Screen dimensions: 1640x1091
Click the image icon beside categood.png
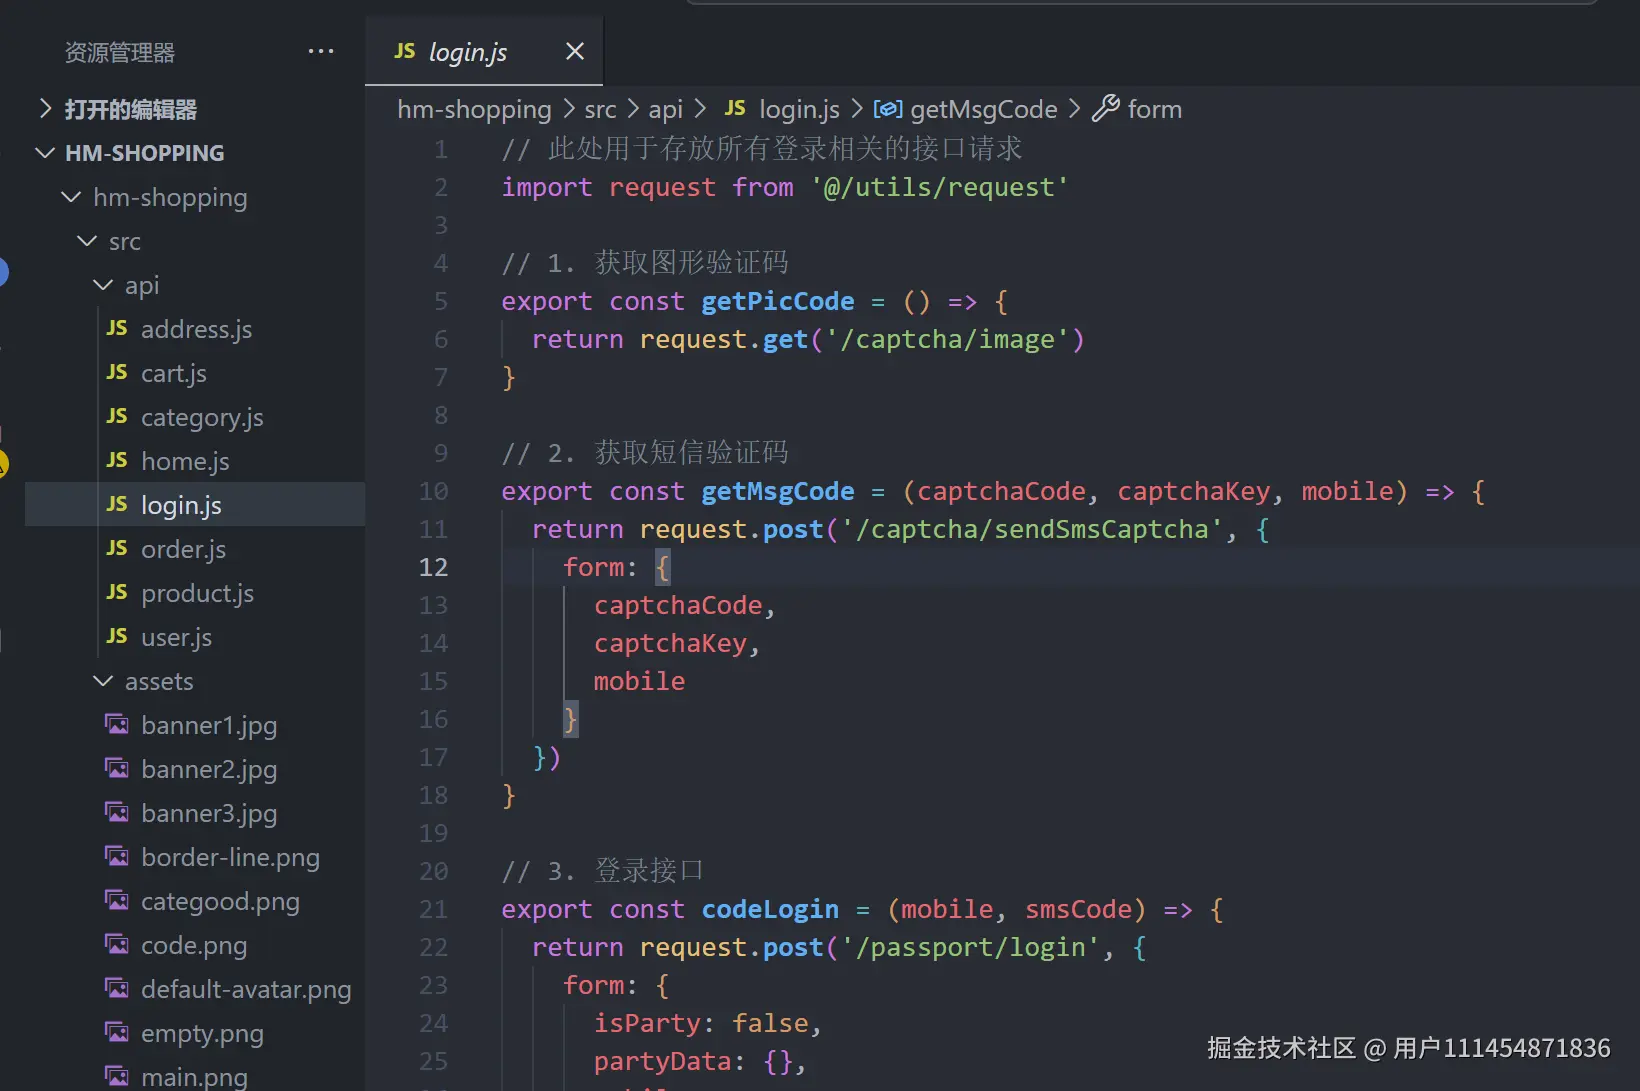pyautogui.click(x=117, y=900)
